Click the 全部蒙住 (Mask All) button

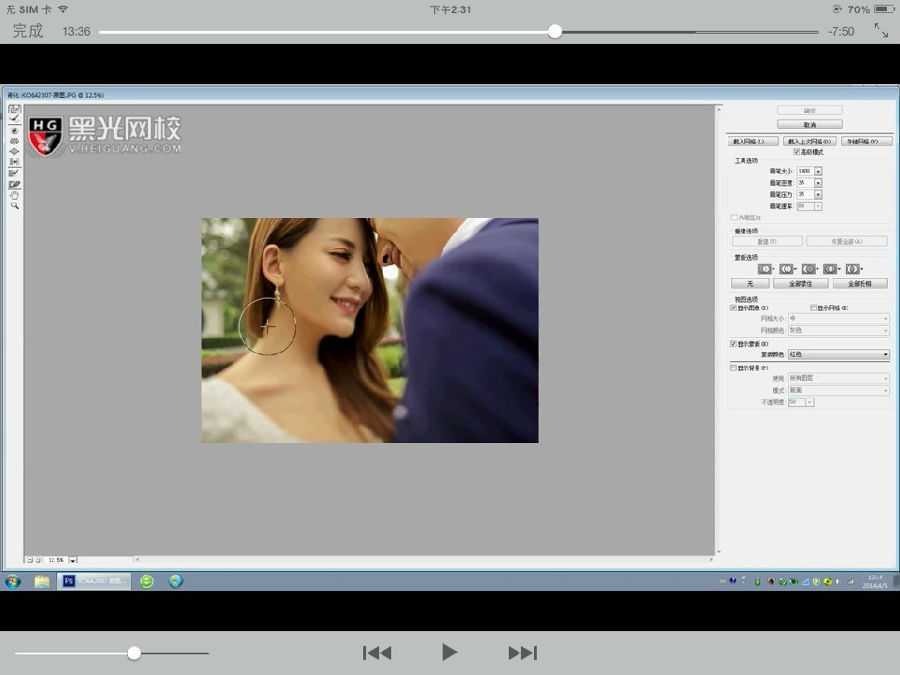click(x=808, y=284)
